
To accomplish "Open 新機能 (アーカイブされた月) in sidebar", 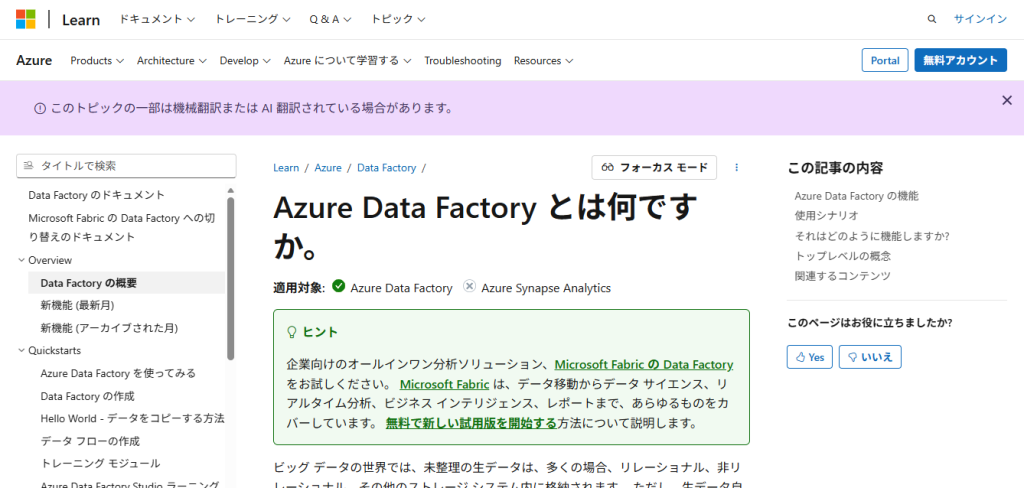I will click(109, 327).
